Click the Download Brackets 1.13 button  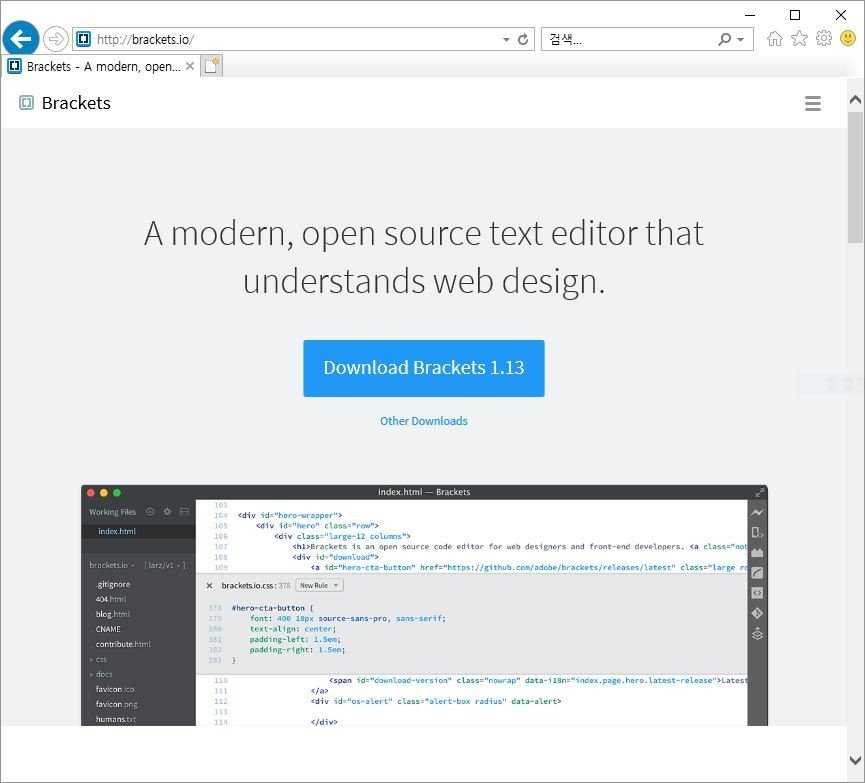pos(424,368)
